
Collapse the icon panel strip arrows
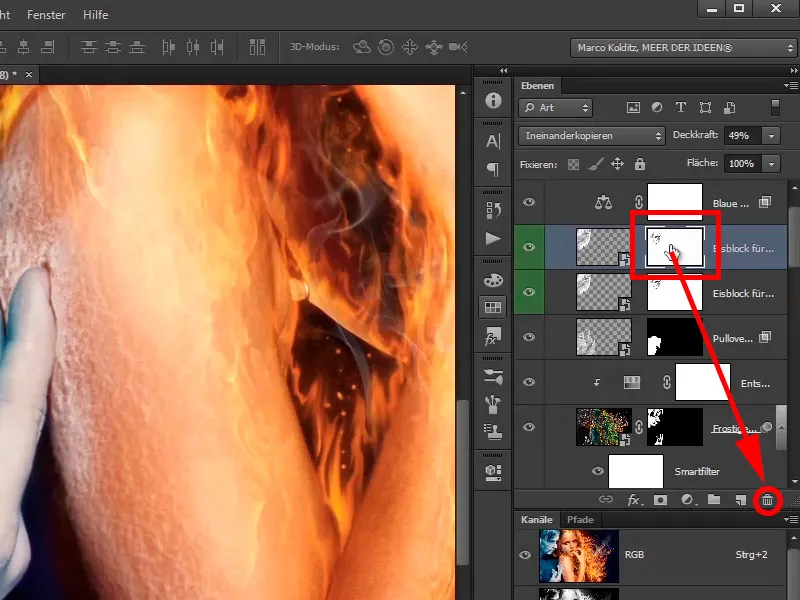(504, 71)
